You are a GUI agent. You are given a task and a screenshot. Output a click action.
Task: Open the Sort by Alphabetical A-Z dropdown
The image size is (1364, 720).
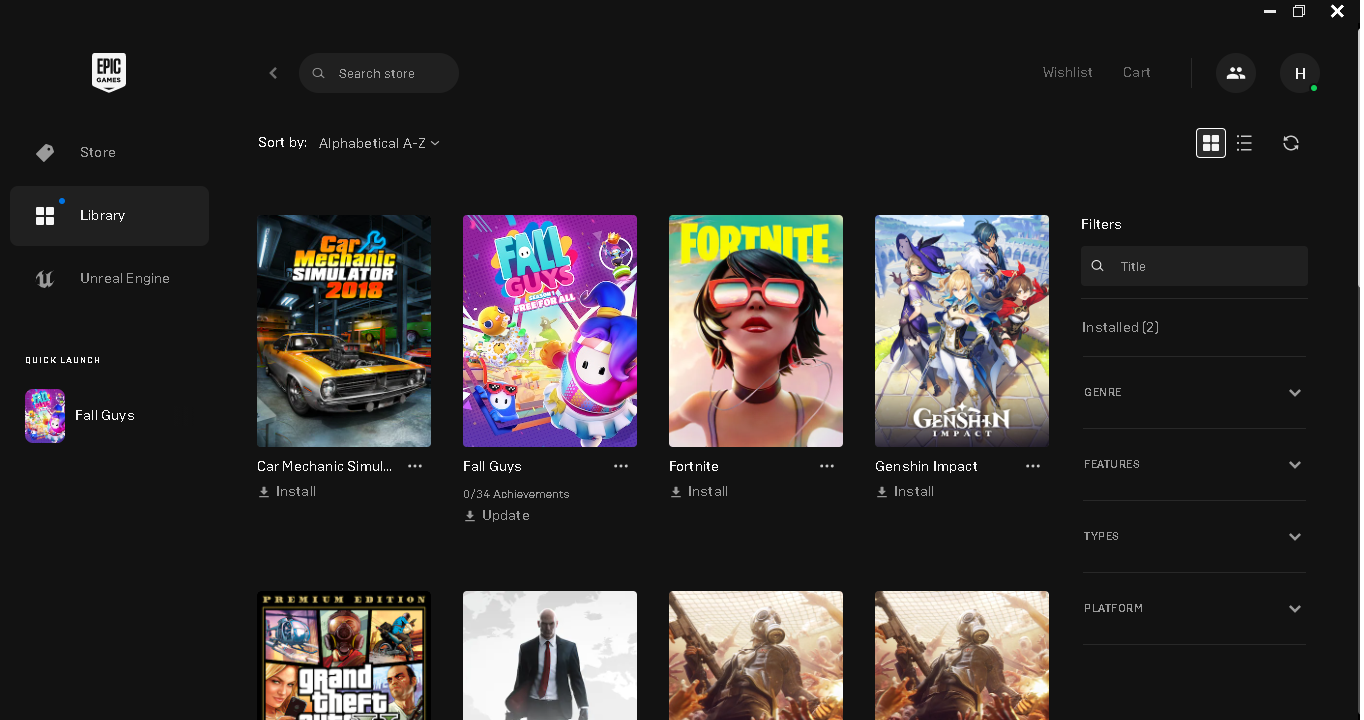pyautogui.click(x=379, y=143)
